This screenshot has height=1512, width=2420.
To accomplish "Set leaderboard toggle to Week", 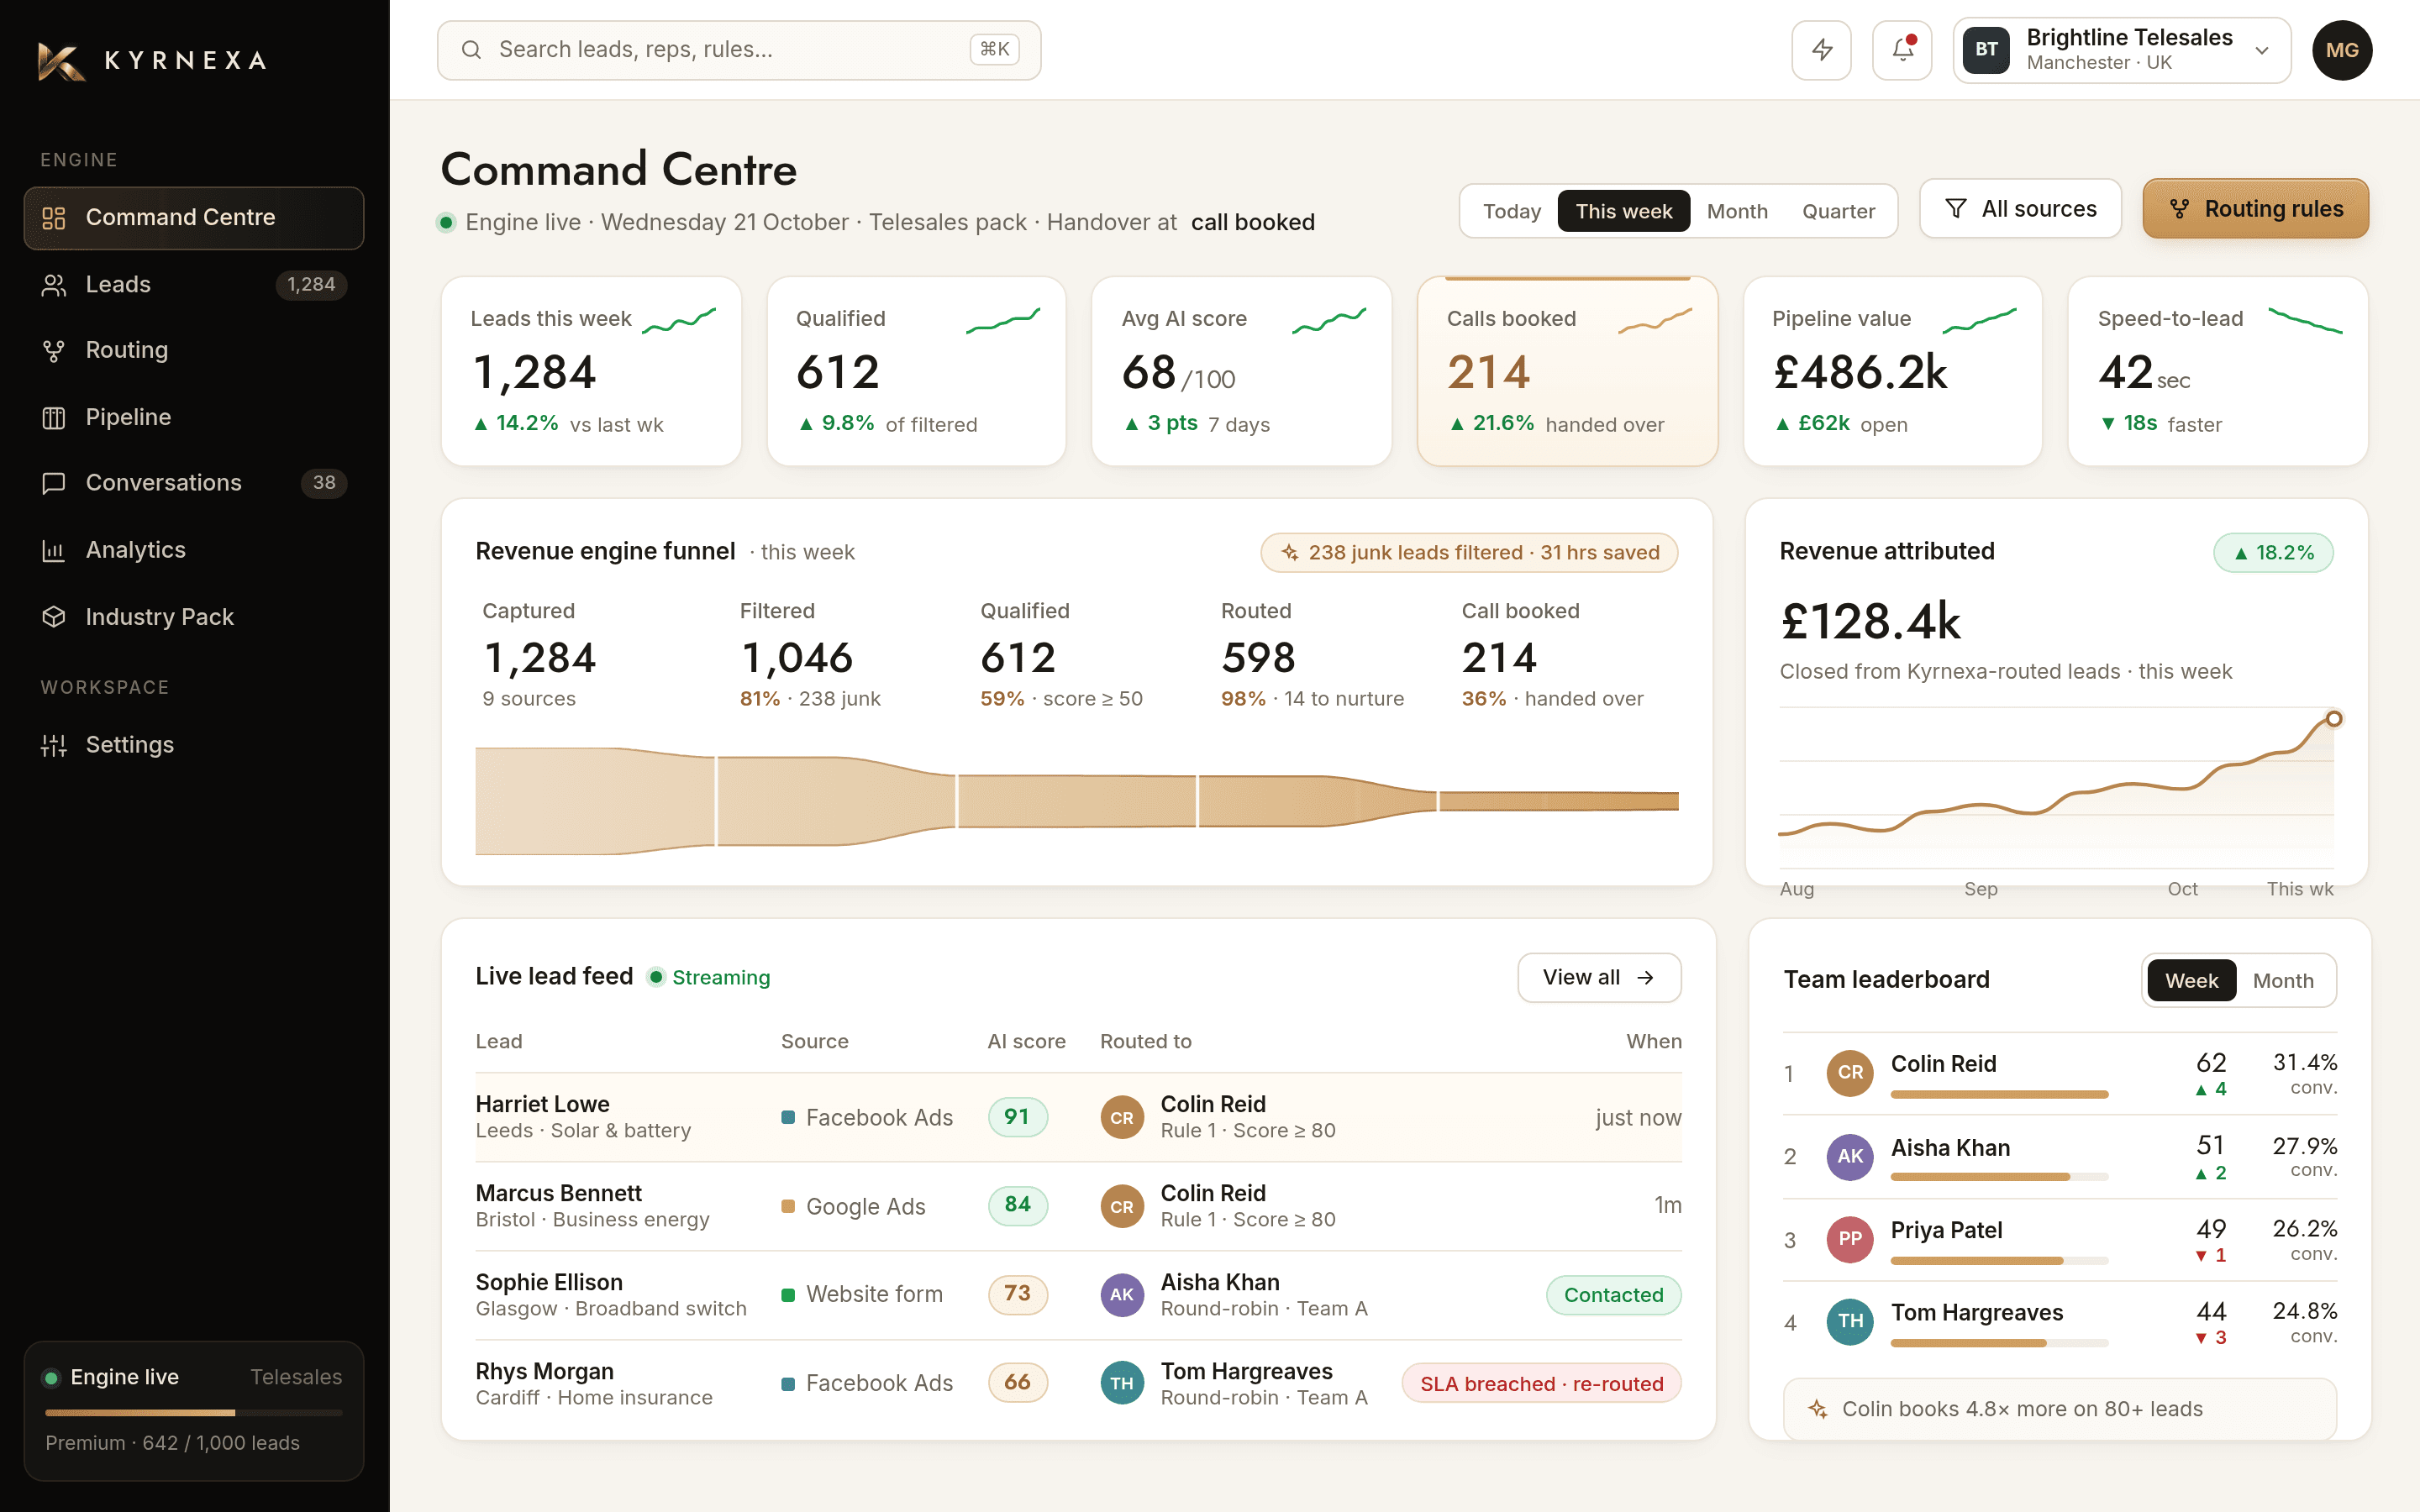I will pyautogui.click(x=2191, y=981).
